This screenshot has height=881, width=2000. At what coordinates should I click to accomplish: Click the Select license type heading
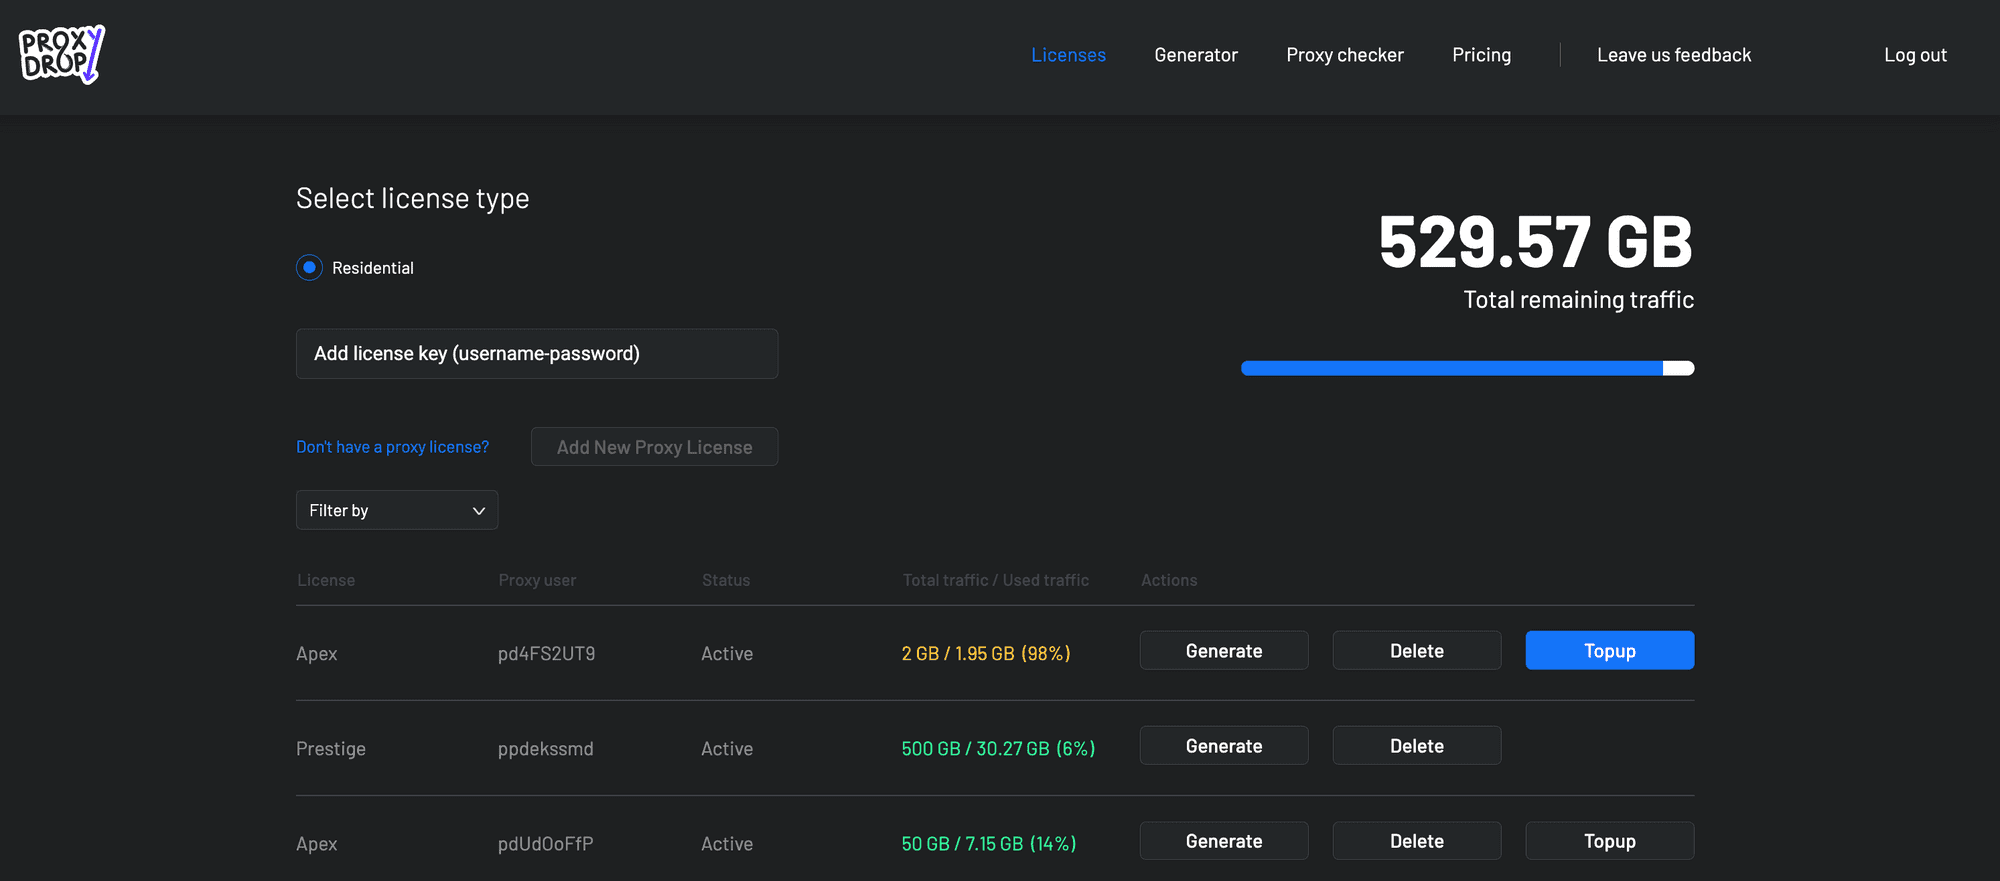413,198
